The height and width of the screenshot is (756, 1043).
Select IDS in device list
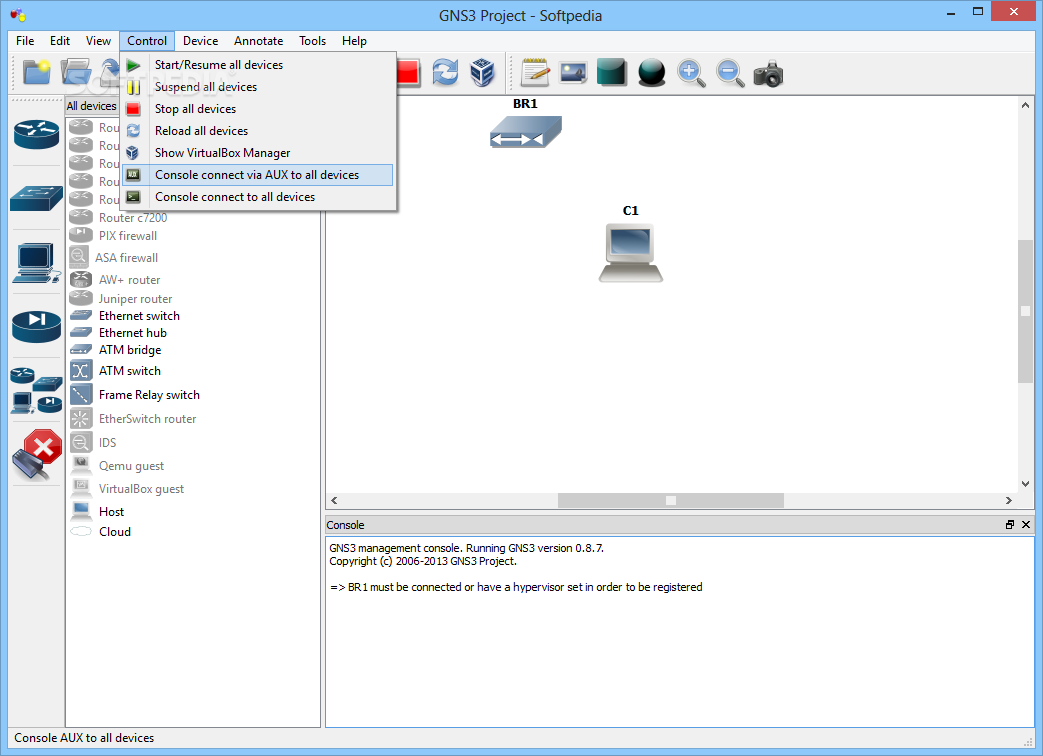[x=107, y=442]
